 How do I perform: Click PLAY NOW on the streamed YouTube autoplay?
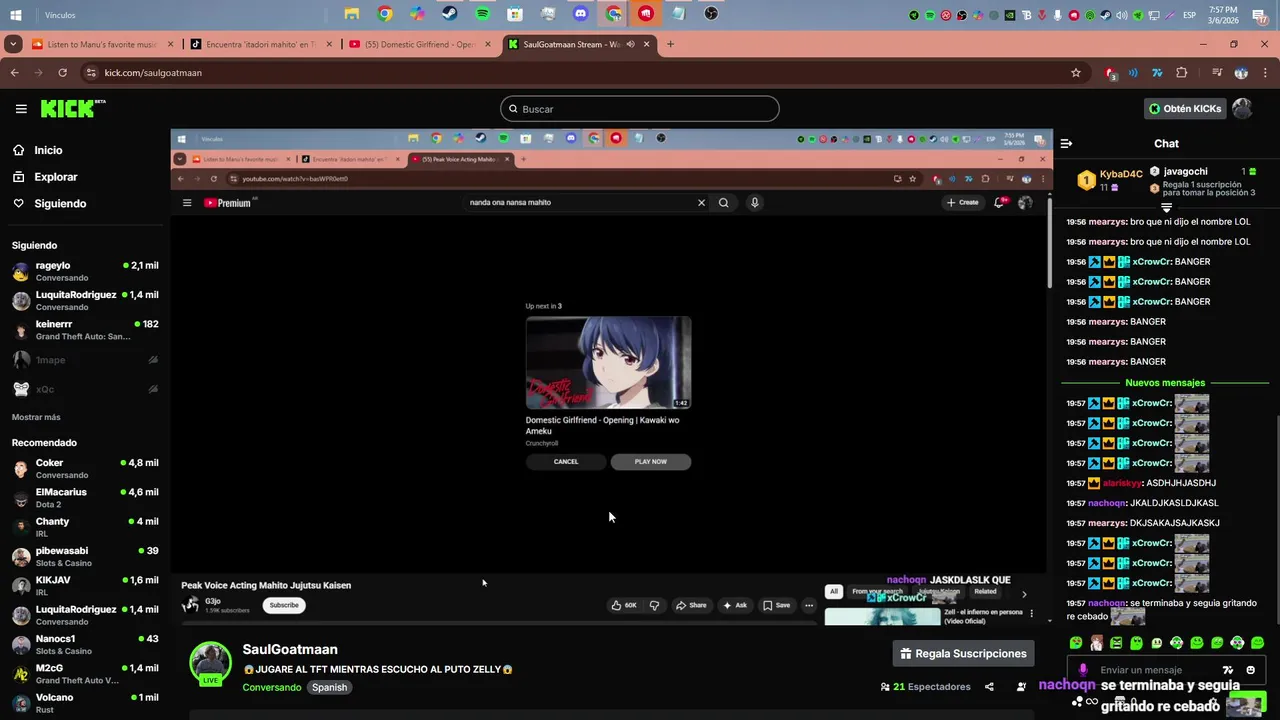tap(650, 462)
